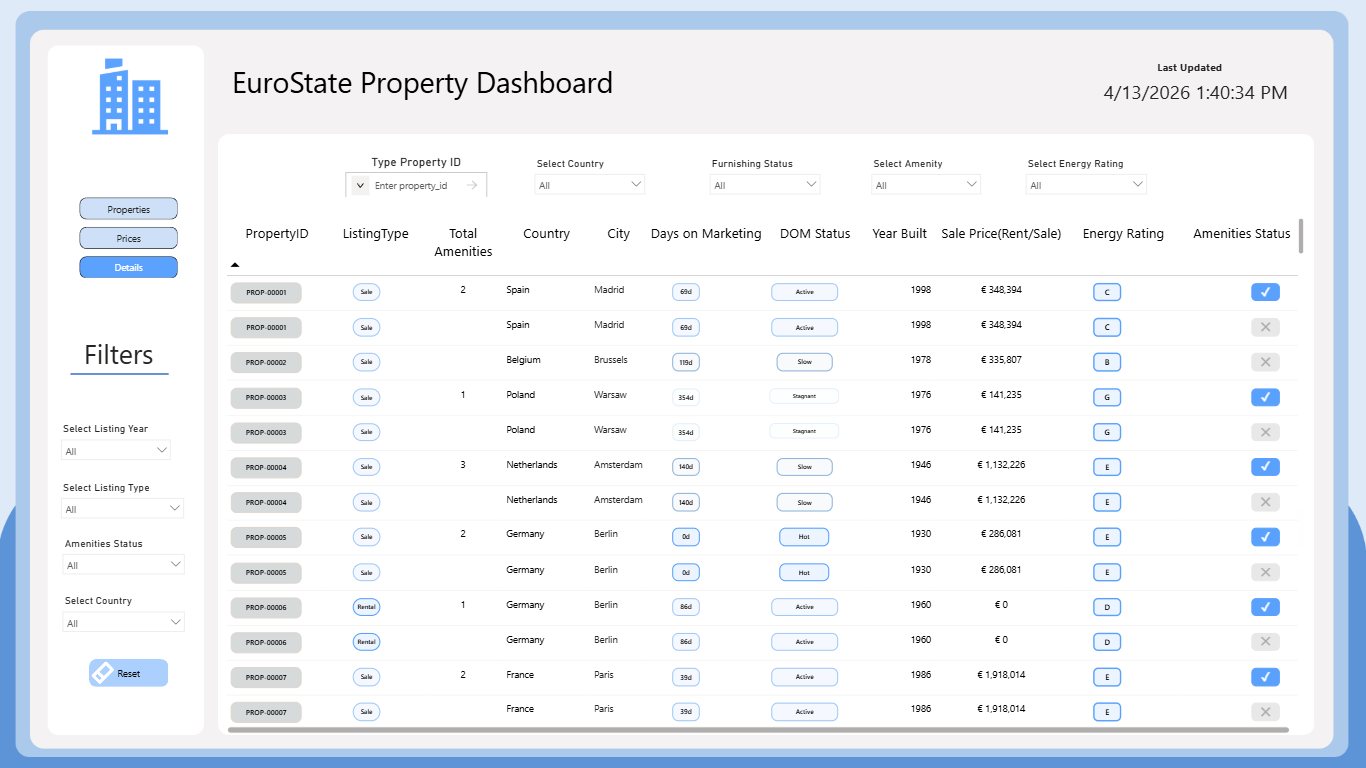Open the Select Listing Type dropdown
This screenshot has width=1366, height=768.
[x=123, y=509]
